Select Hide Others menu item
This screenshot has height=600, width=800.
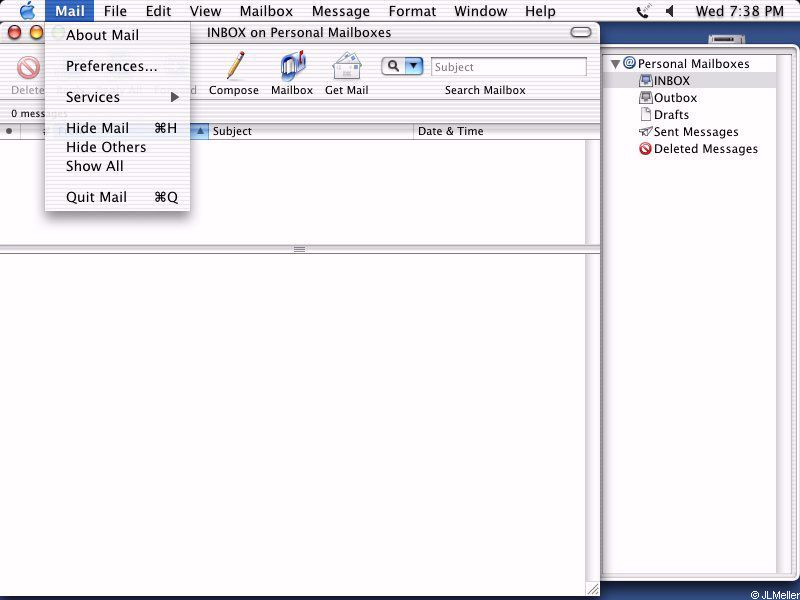coord(117,147)
